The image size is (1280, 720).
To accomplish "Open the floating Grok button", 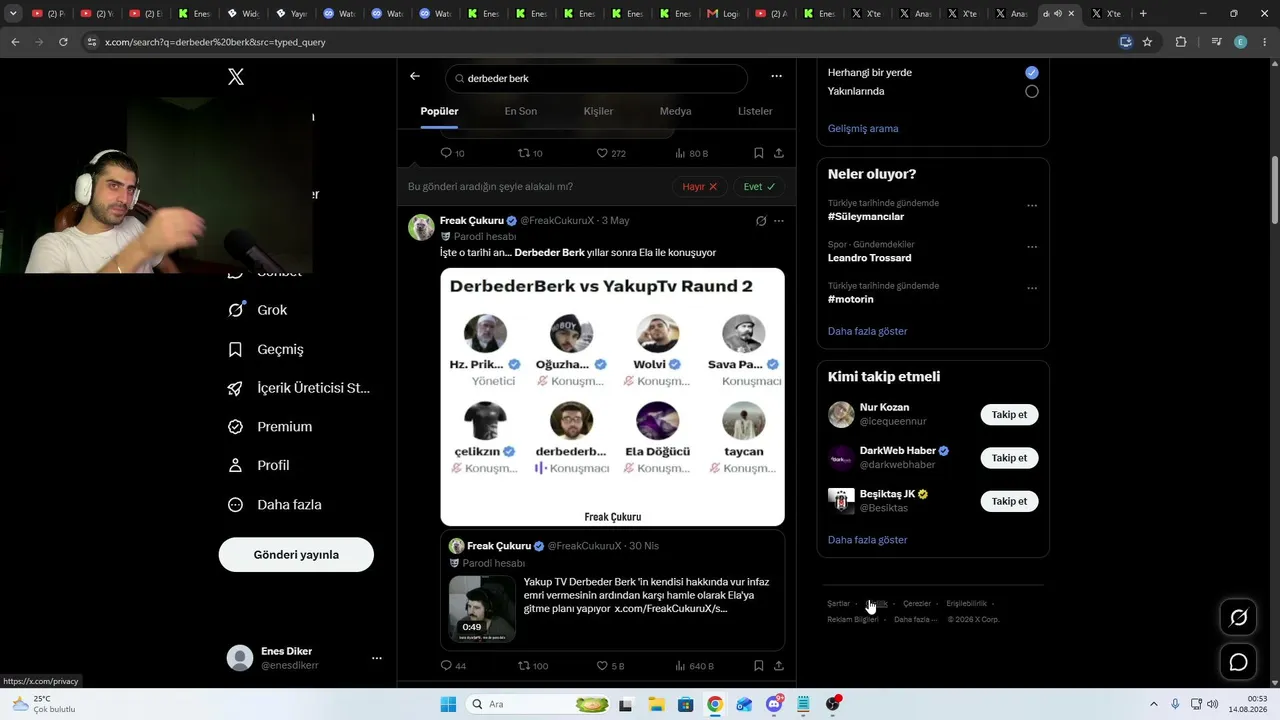I will (x=1238, y=618).
